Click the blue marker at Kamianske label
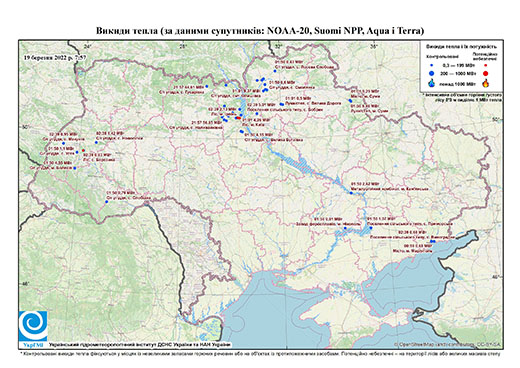This screenshot has height=368, width=520. pyautogui.click(x=351, y=193)
